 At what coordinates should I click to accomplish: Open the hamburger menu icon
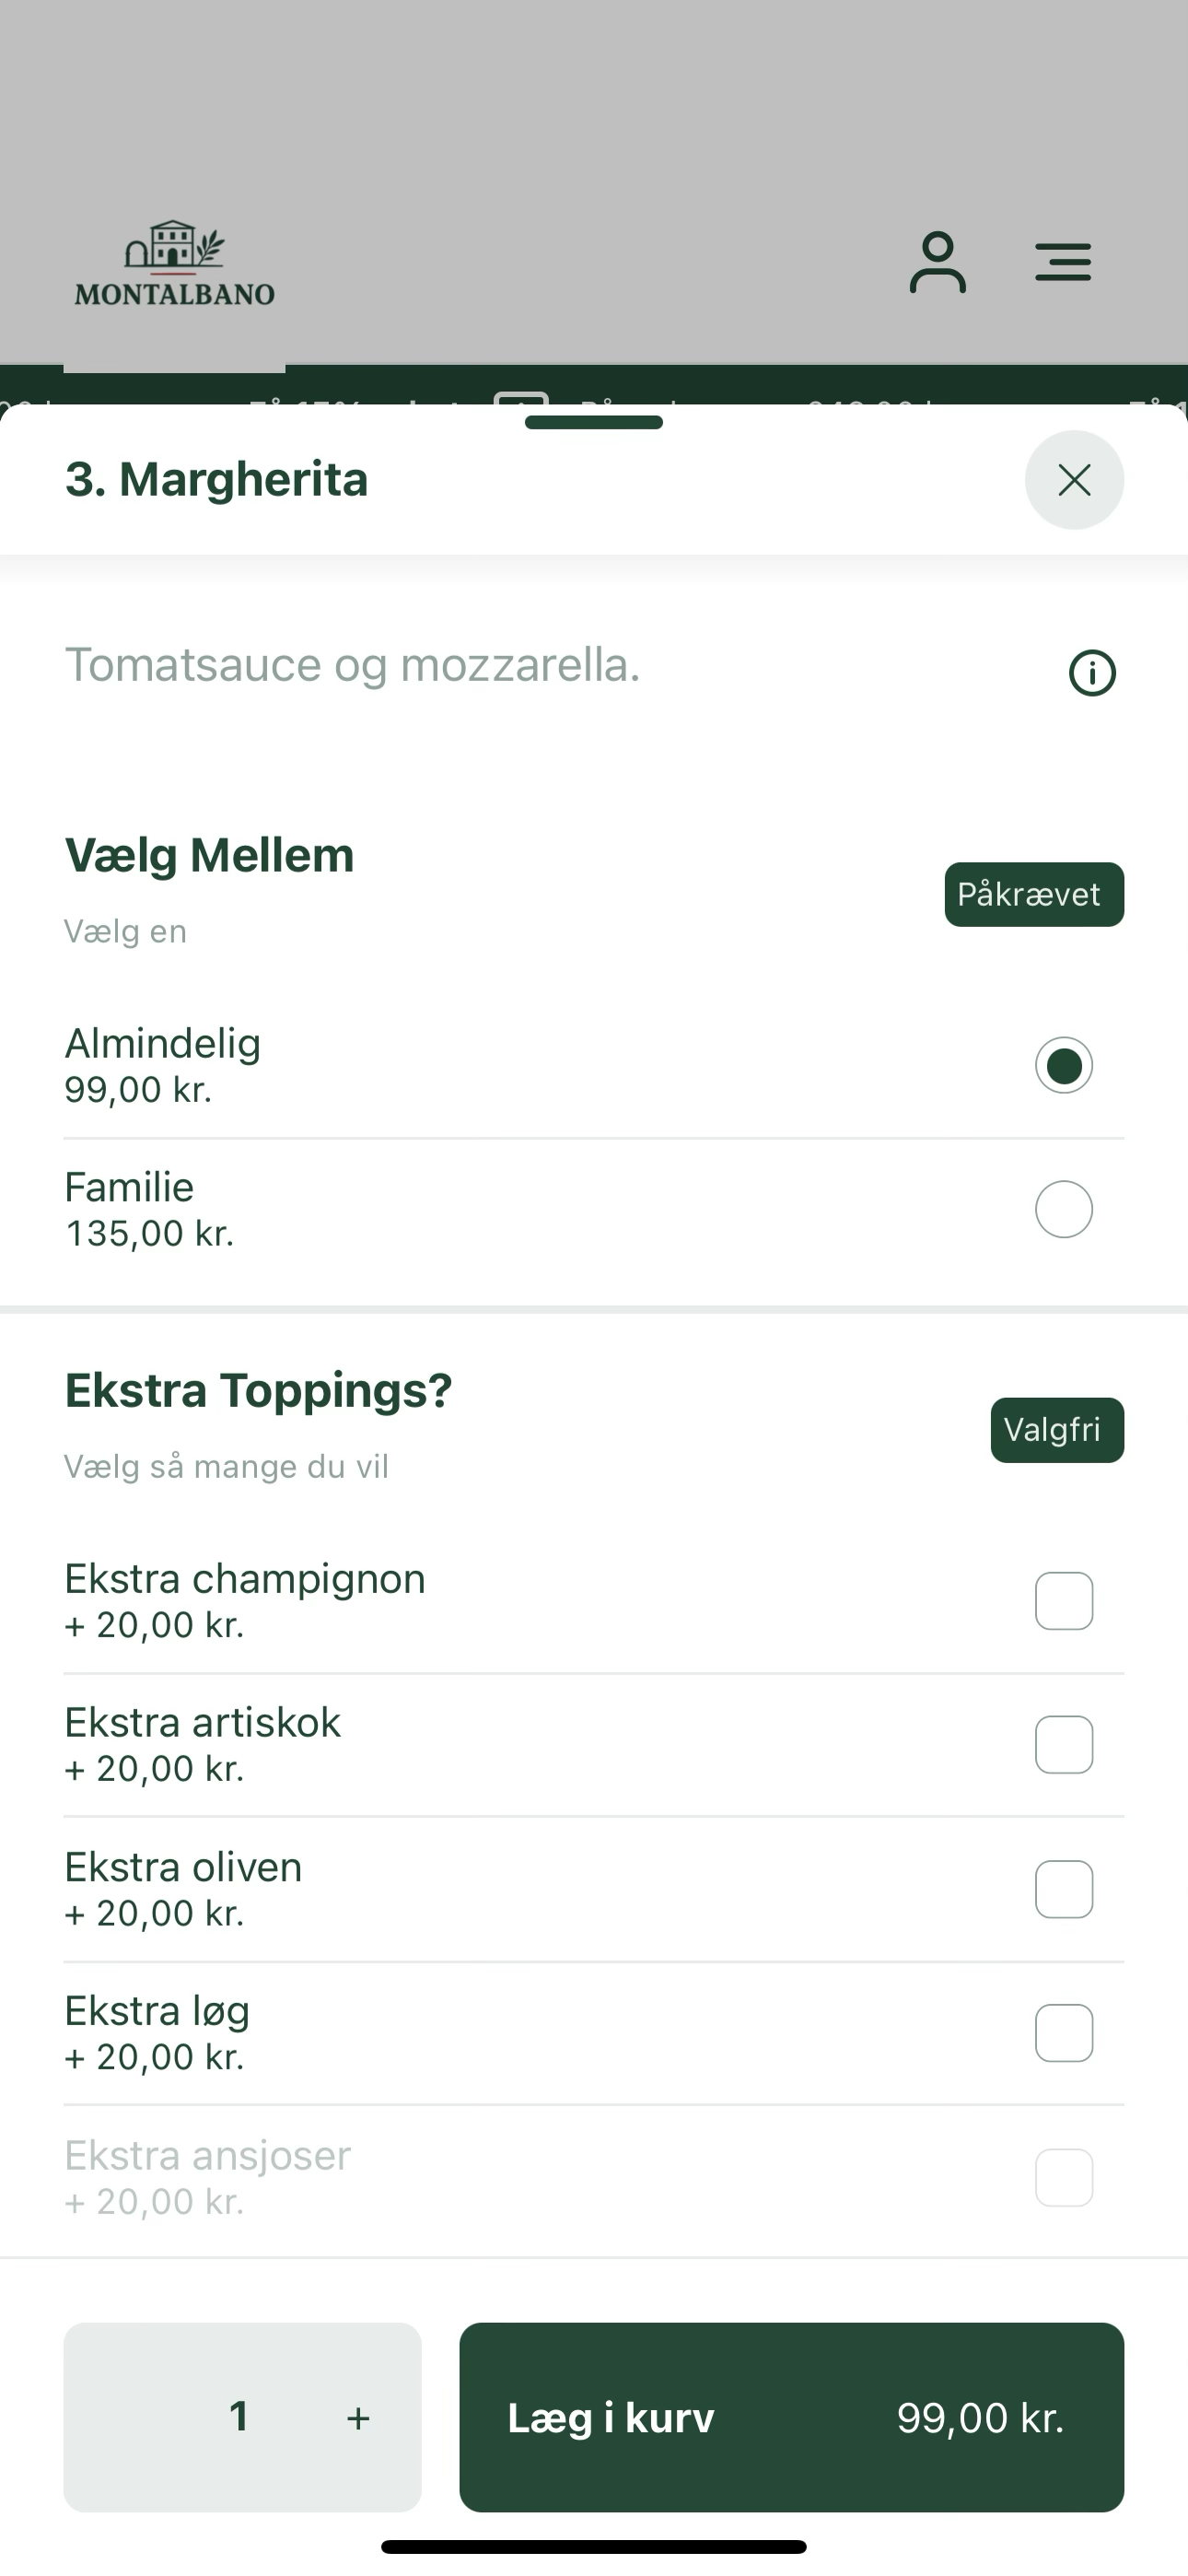click(1063, 262)
